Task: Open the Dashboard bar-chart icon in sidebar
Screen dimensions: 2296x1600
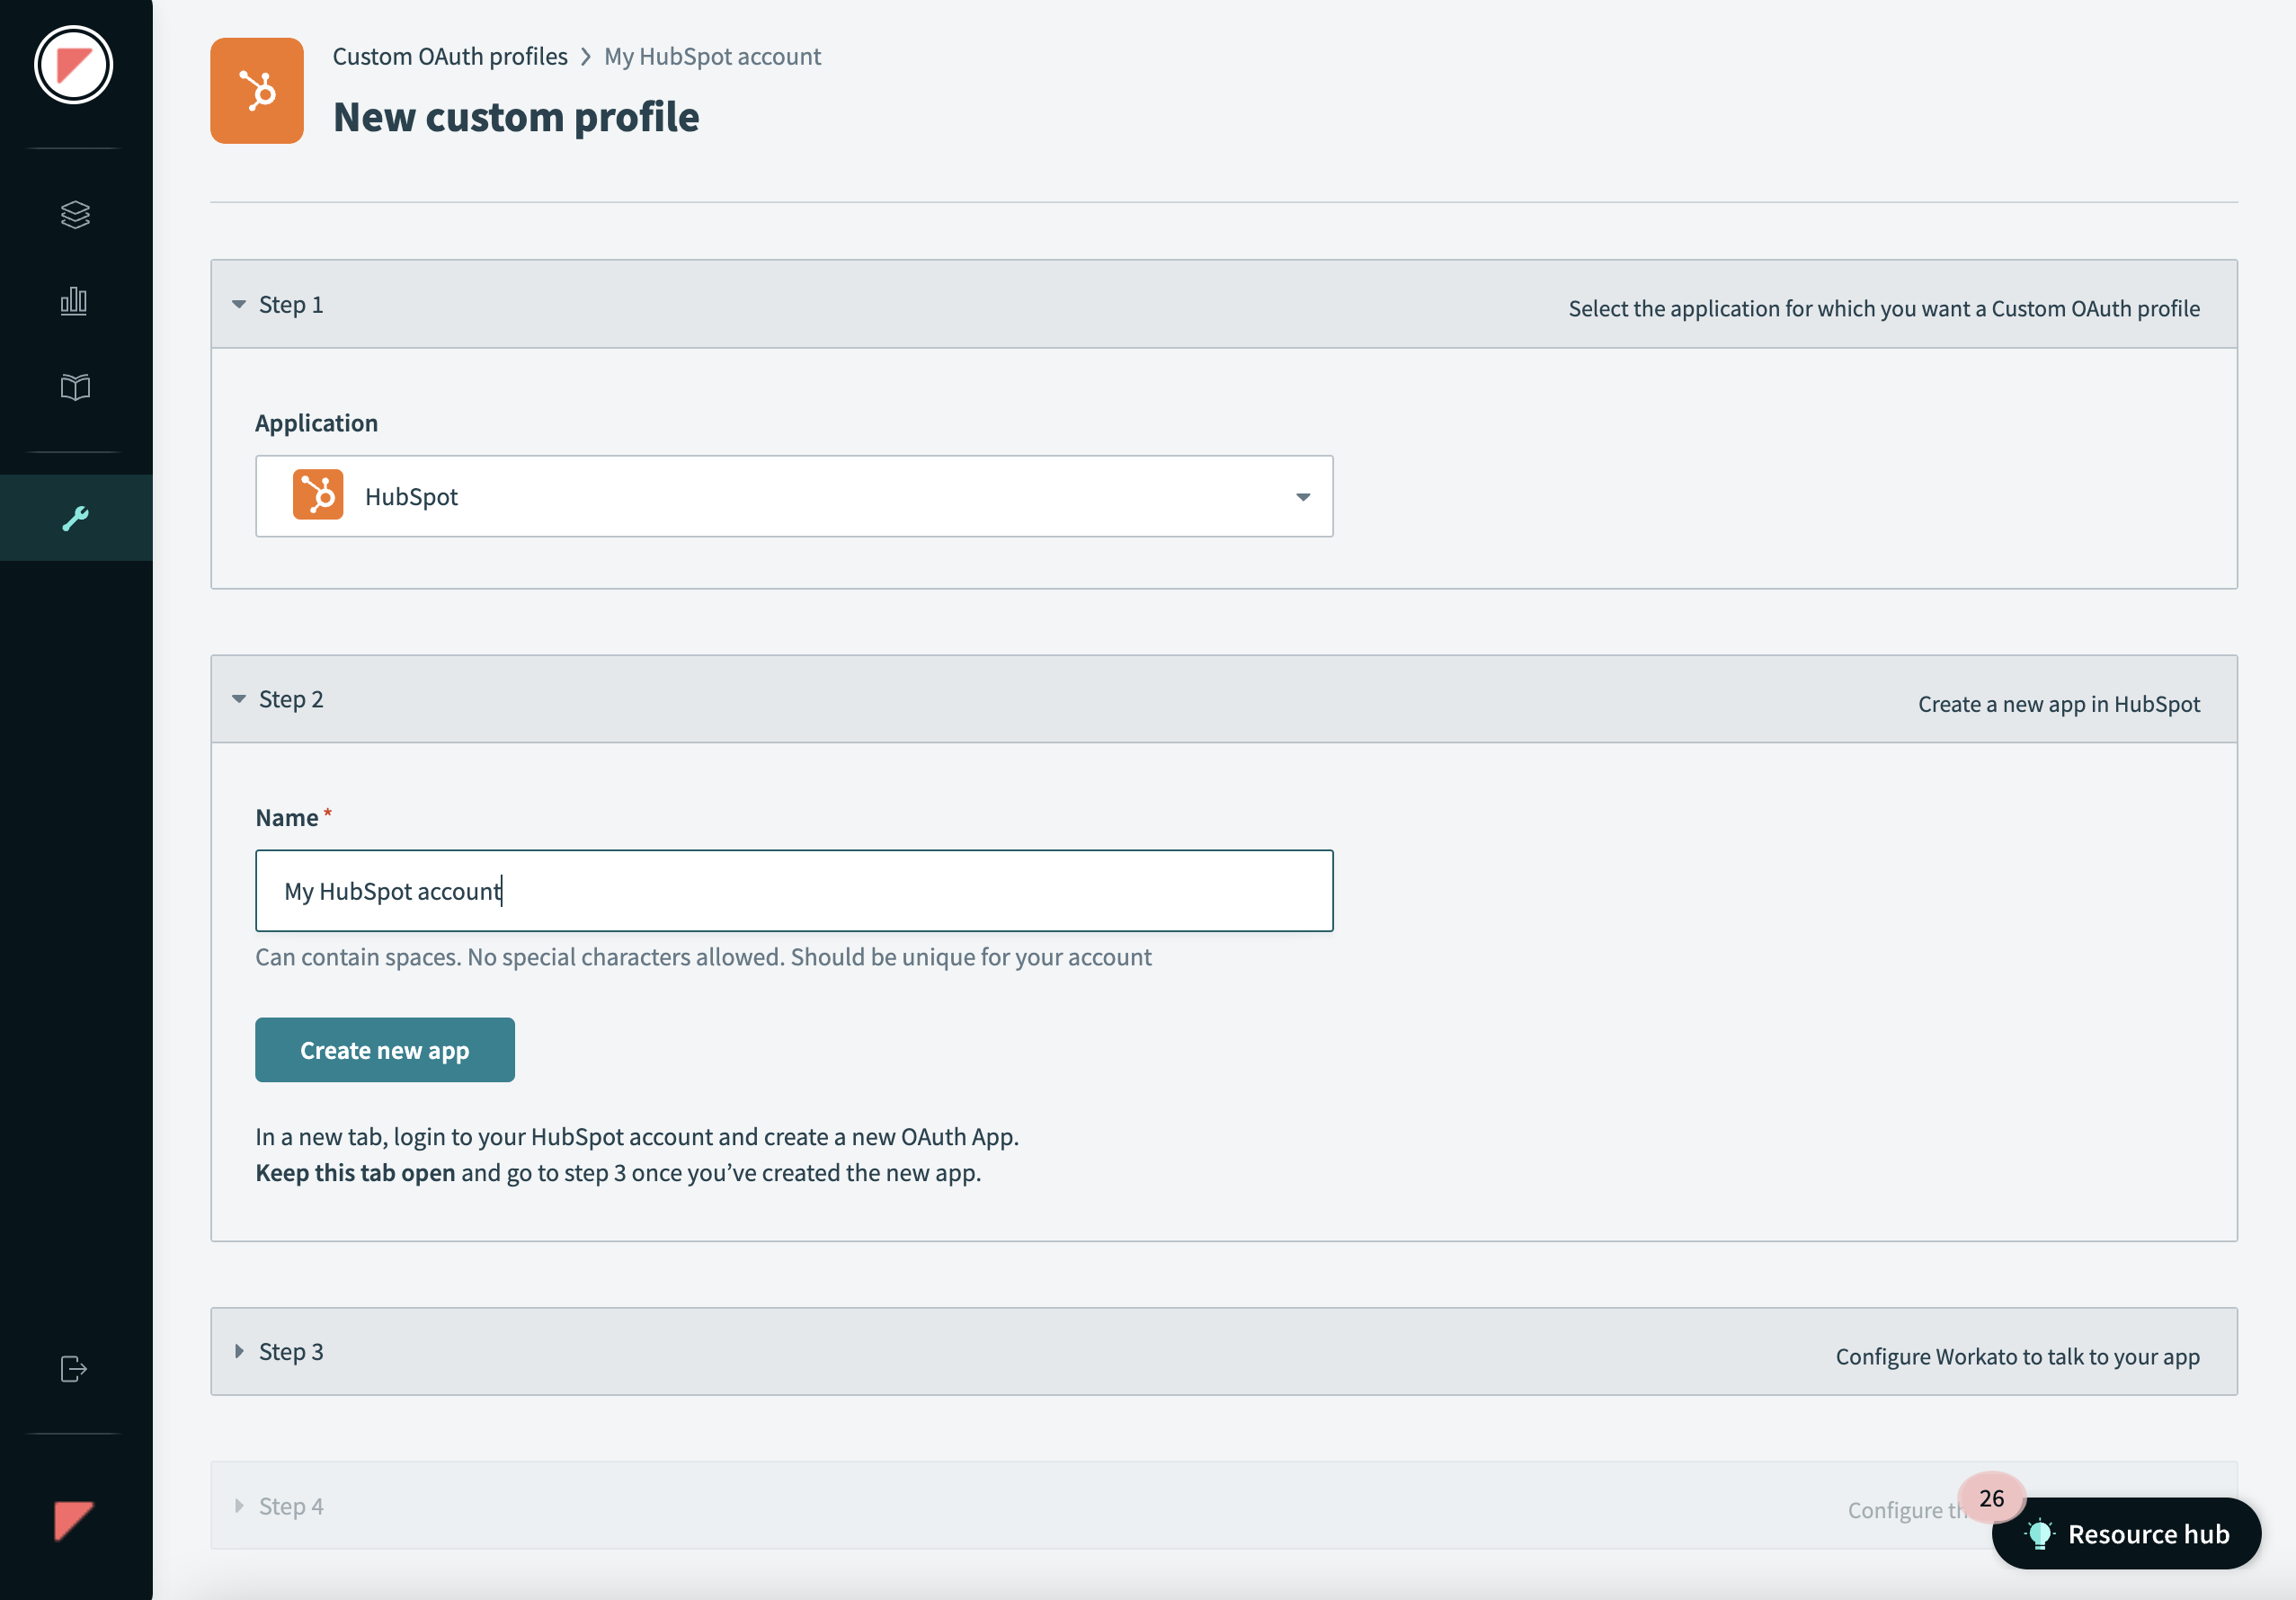Action: (75, 301)
